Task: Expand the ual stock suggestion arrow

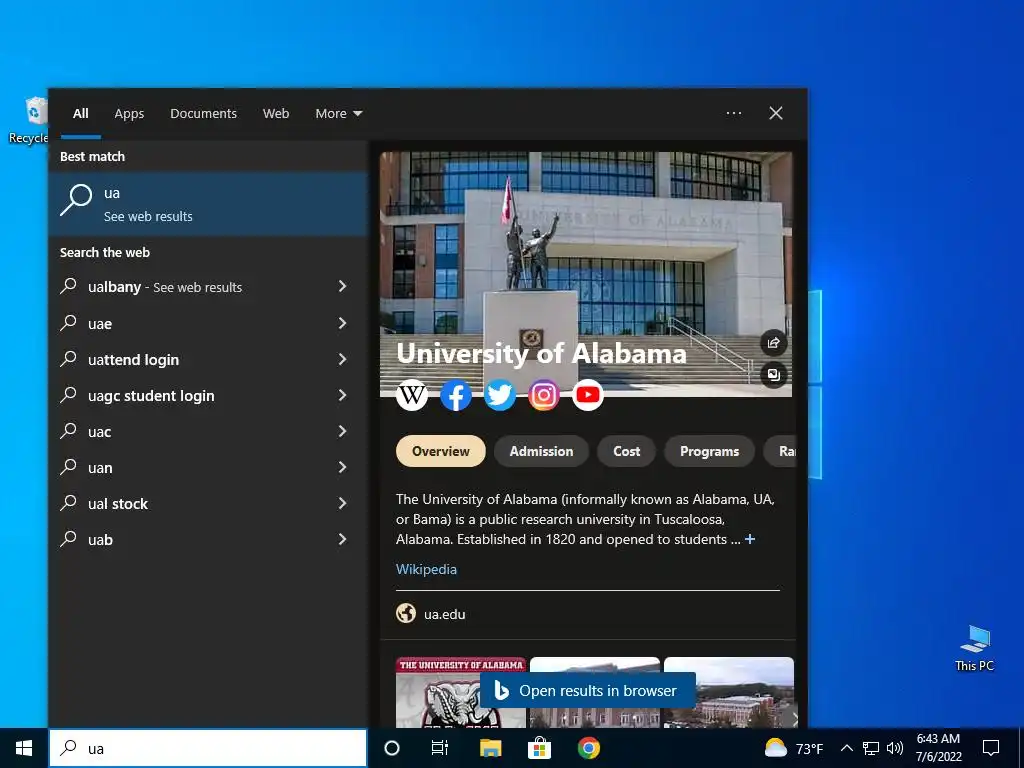Action: point(342,503)
